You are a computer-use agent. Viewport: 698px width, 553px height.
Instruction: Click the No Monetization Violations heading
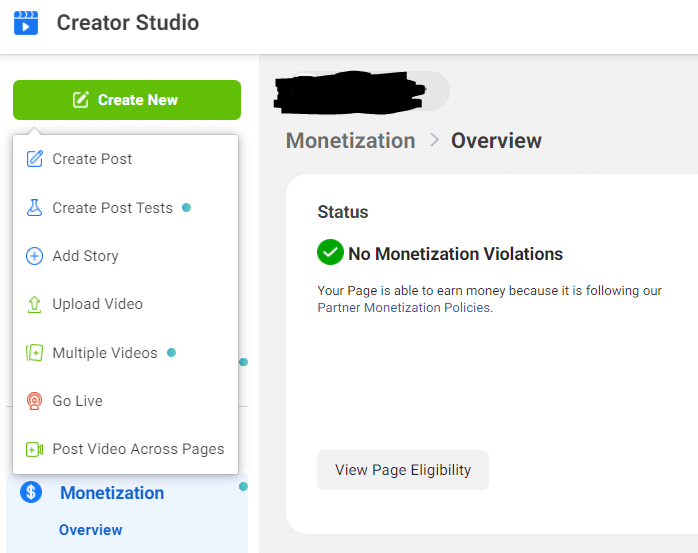pos(455,254)
